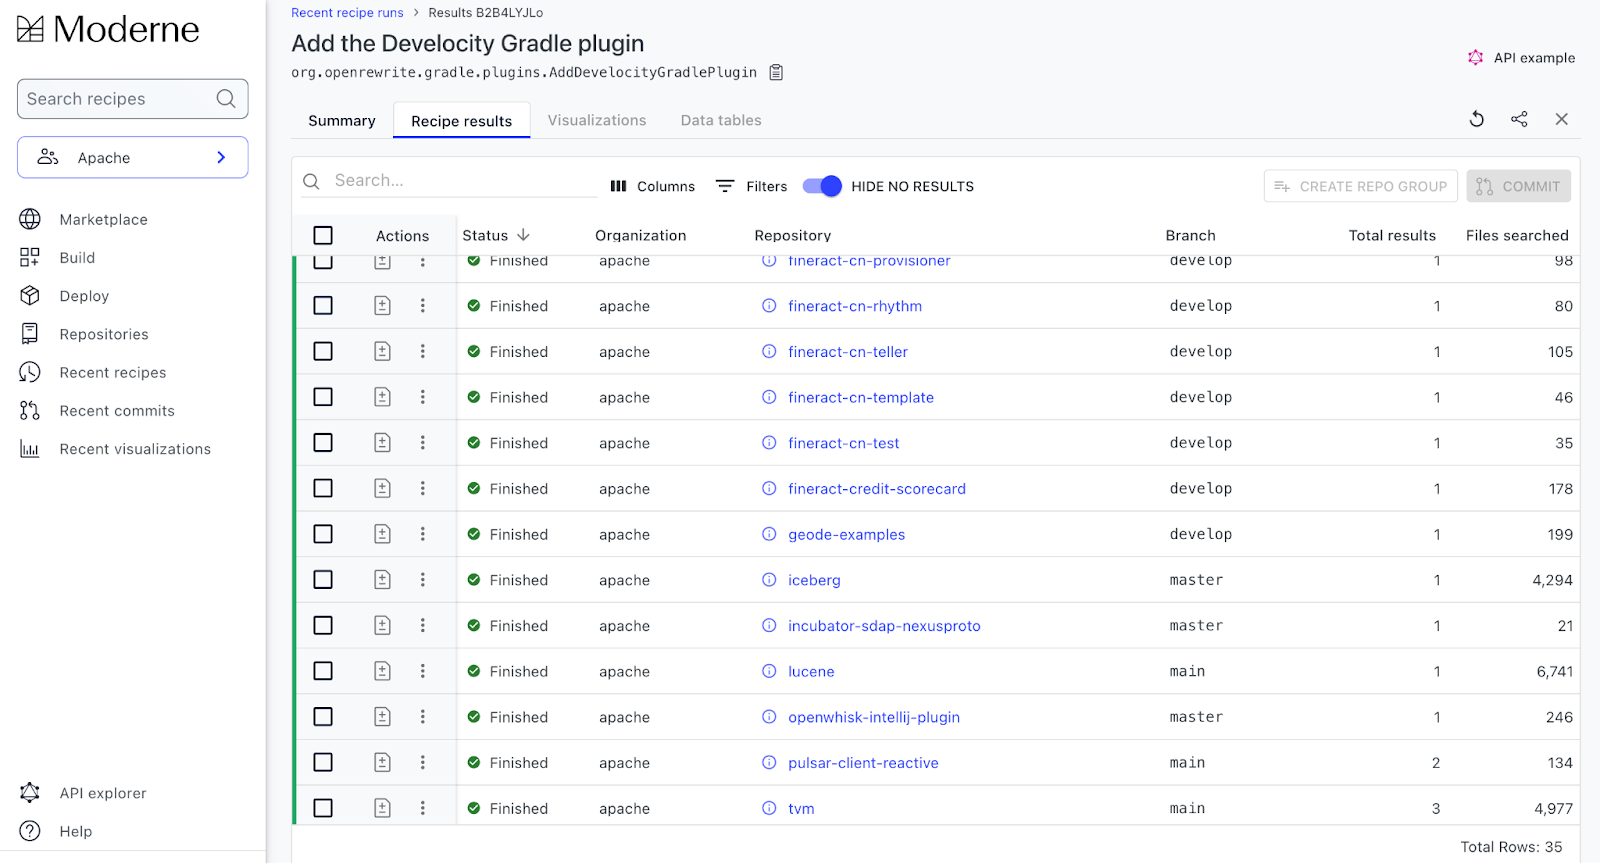Image resolution: width=1600 pixels, height=864 pixels.
Task: Switch to the Data tables tab
Action: [x=721, y=120]
